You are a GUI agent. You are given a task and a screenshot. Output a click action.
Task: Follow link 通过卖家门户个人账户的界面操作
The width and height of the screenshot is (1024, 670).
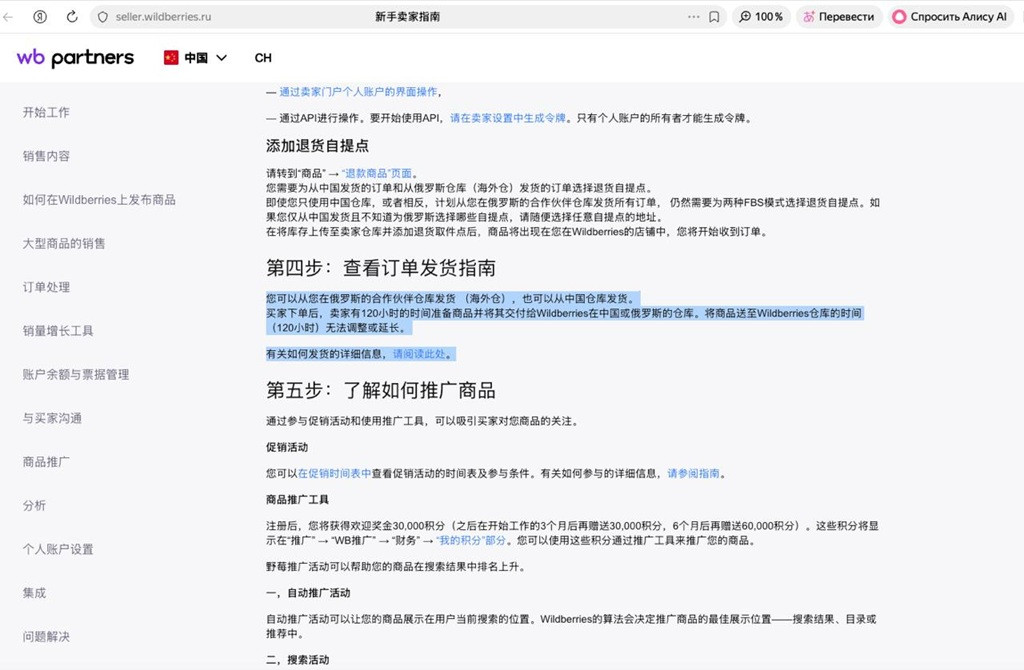click(359, 92)
